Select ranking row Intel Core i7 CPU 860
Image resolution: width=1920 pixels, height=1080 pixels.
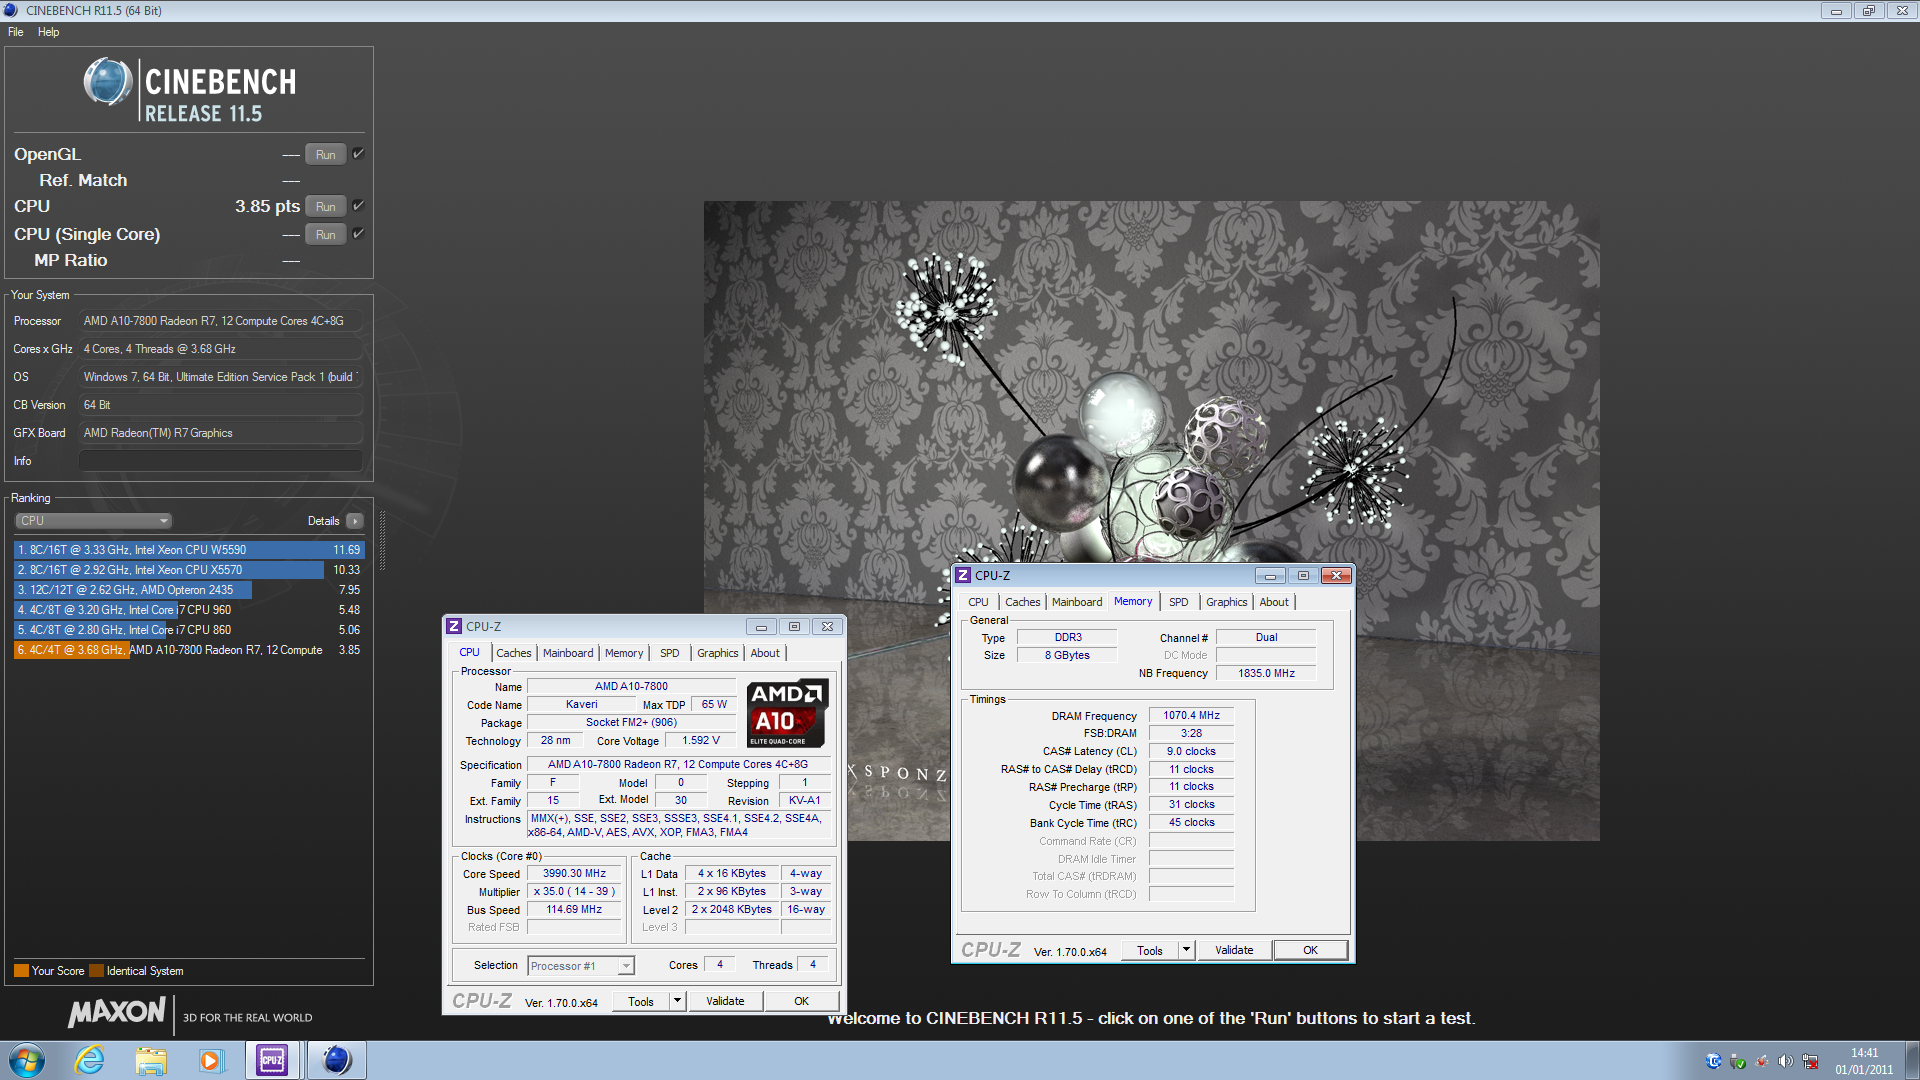[x=189, y=630]
